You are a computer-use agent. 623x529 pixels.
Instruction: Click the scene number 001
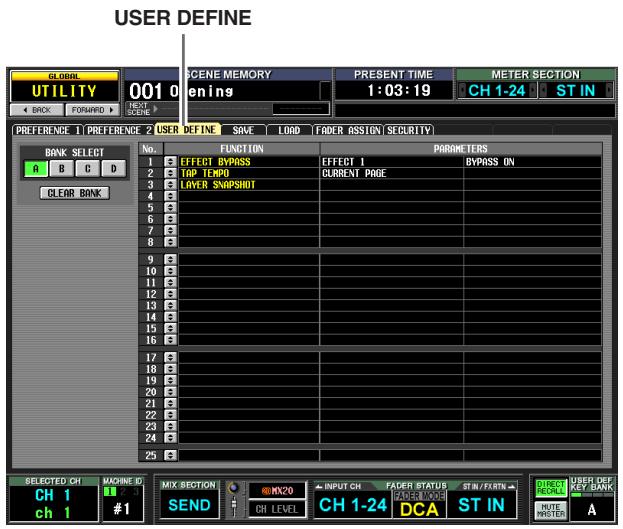(x=145, y=91)
